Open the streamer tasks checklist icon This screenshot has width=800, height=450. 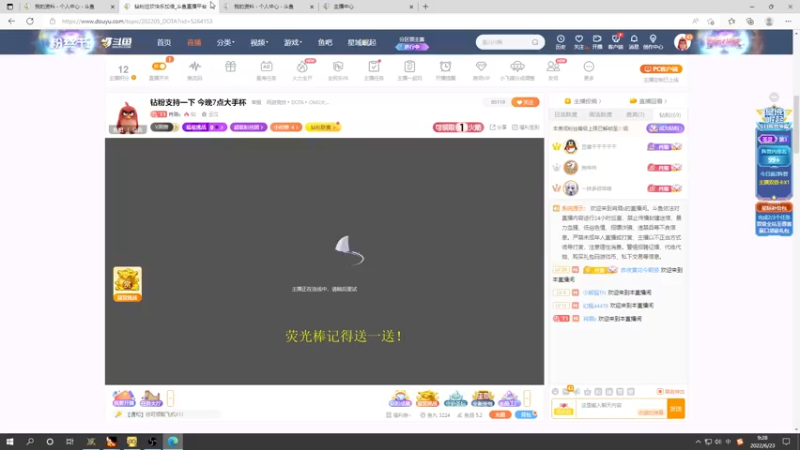pyautogui.click(x=374, y=66)
